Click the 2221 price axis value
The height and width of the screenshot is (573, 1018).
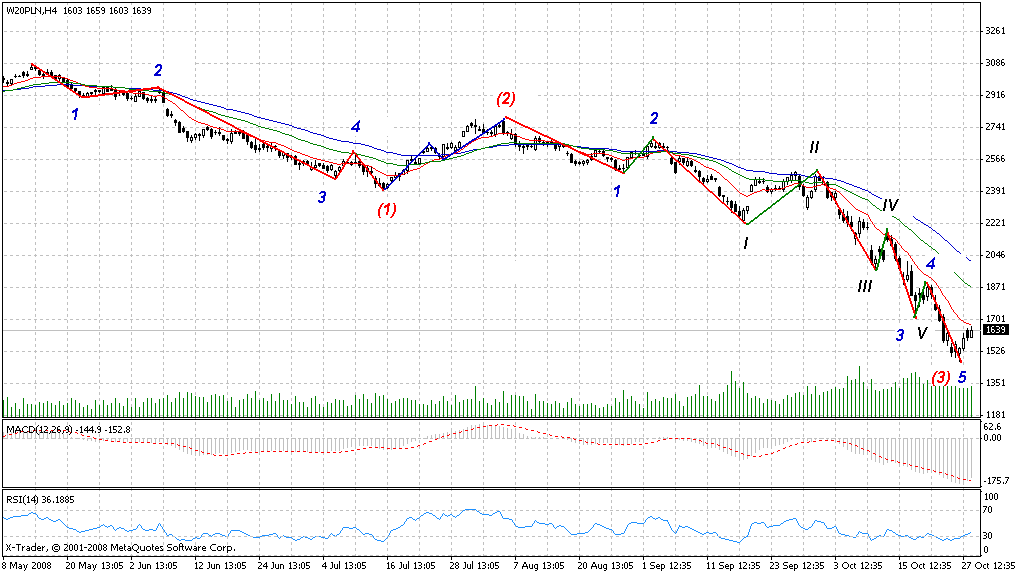click(x=995, y=223)
